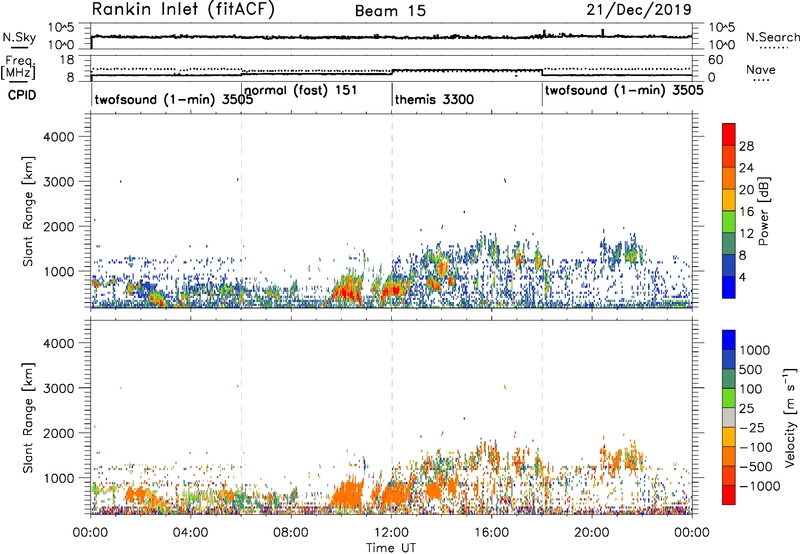
Task: Click 'Slant Range [km]' label of power panel
Action: click(x=28, y=211)
